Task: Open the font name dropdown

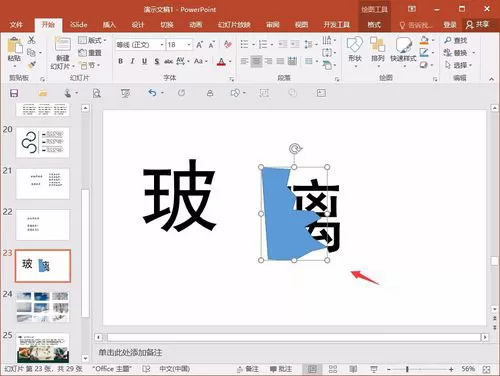Action: click(162, 44)
